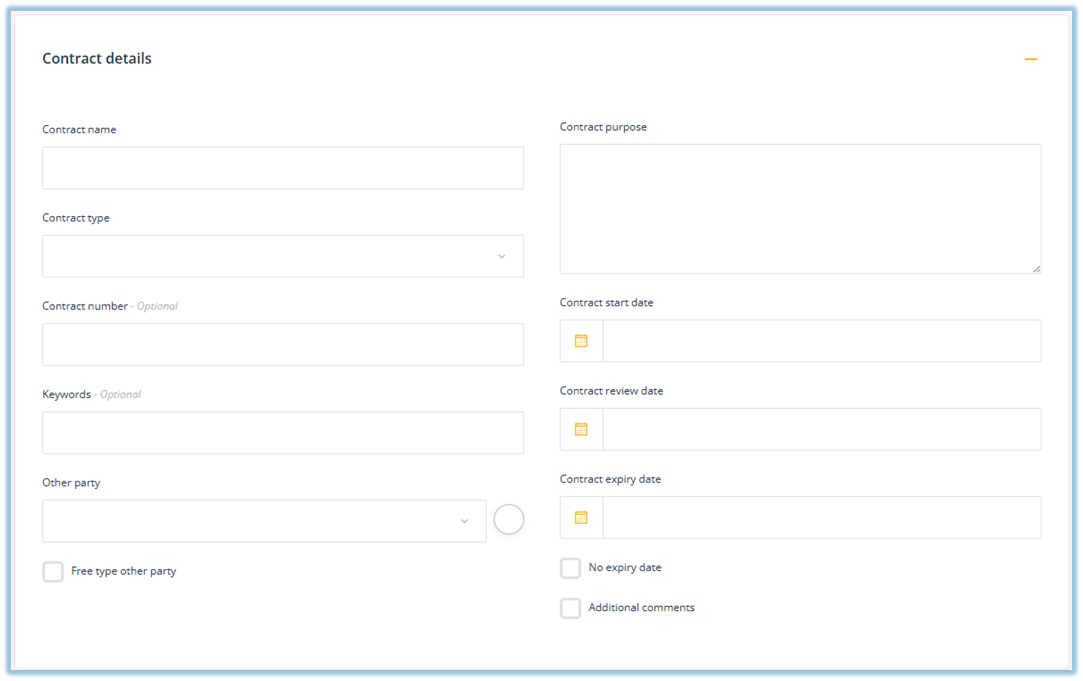The height and width of the screenshot is (681, 1083).
Task: Click the Free type other party label
Action: (x=123, y=572)
